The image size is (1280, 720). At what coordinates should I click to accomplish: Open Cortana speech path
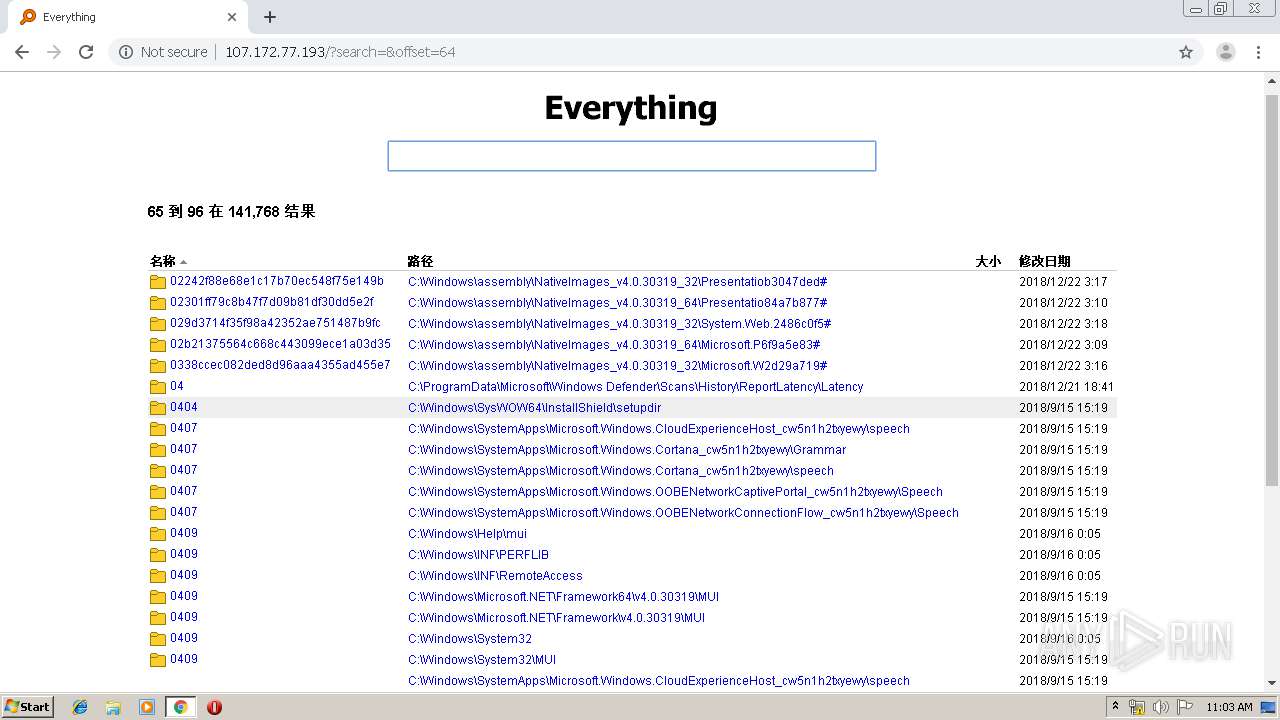coord(621,471)
